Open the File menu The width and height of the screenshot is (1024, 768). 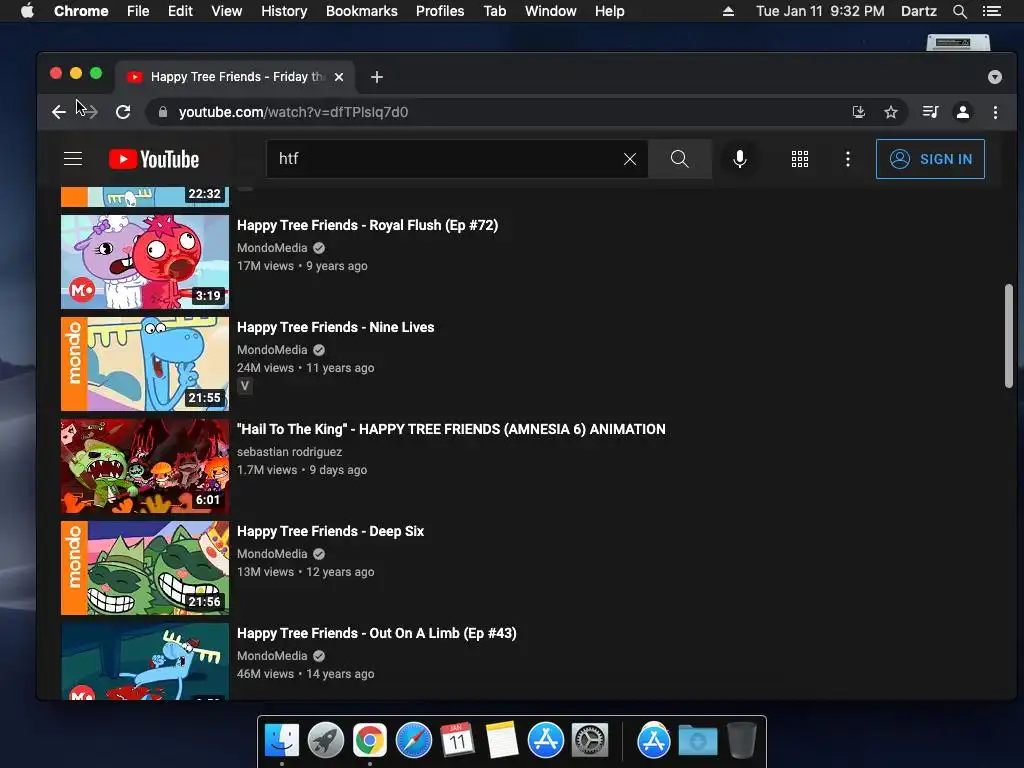(x=138, y=11)
